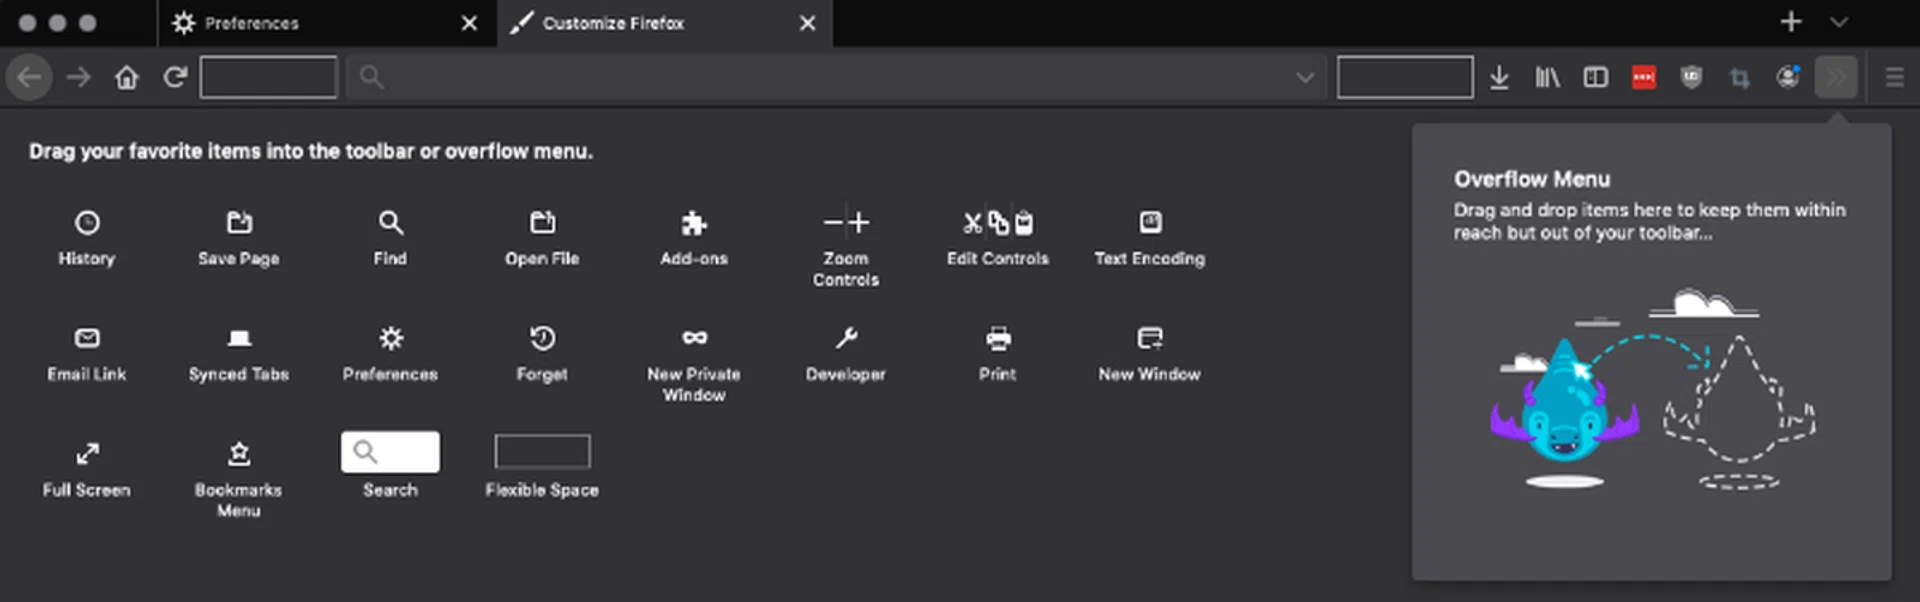1920x602 pixels.
Task: Click the New Private Window mask icon
Action: 694,338
